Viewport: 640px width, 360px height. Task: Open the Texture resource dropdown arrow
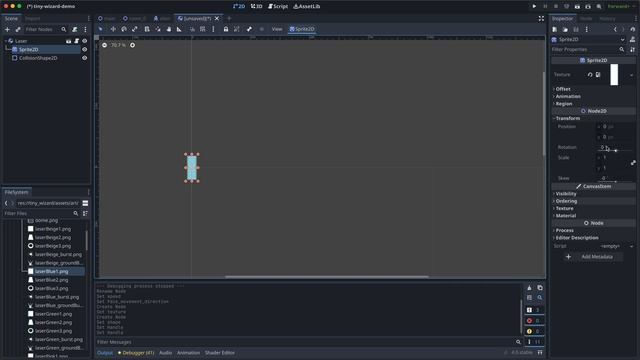[631, 75]
